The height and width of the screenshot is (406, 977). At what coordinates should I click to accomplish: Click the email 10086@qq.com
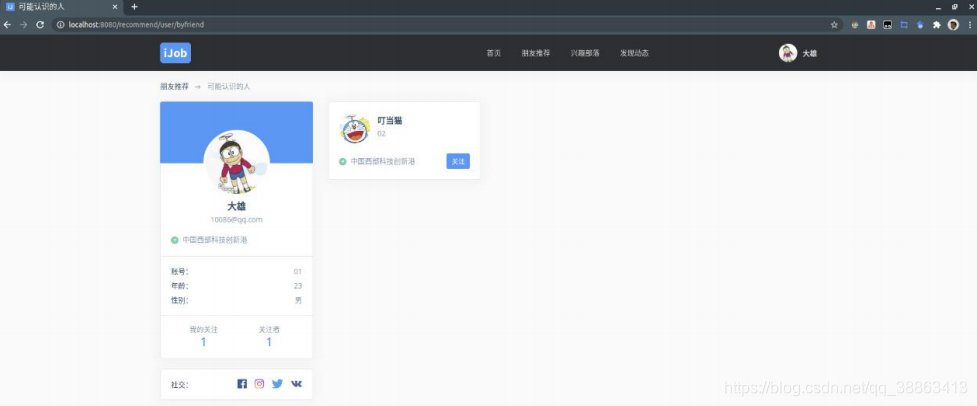point(236,220)
